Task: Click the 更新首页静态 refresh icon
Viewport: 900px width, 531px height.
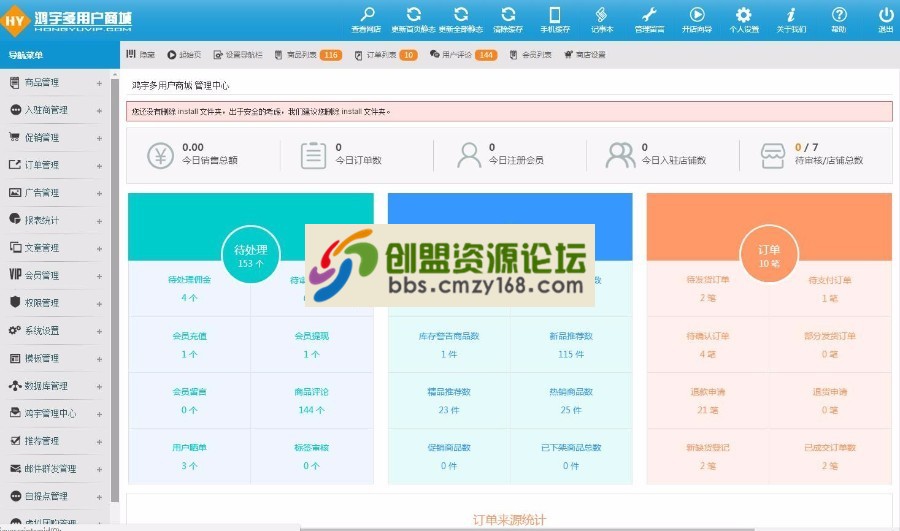Action: click(413, 14)
